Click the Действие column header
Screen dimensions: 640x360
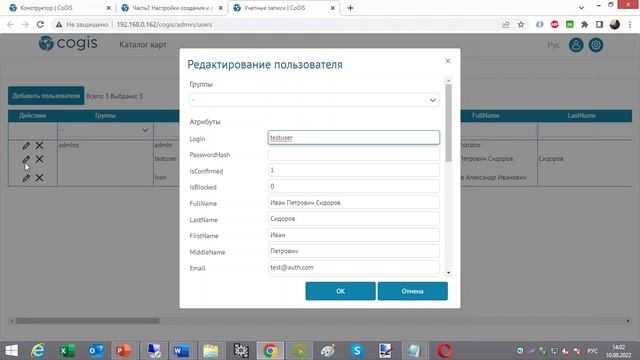click(x=33, y=116)
